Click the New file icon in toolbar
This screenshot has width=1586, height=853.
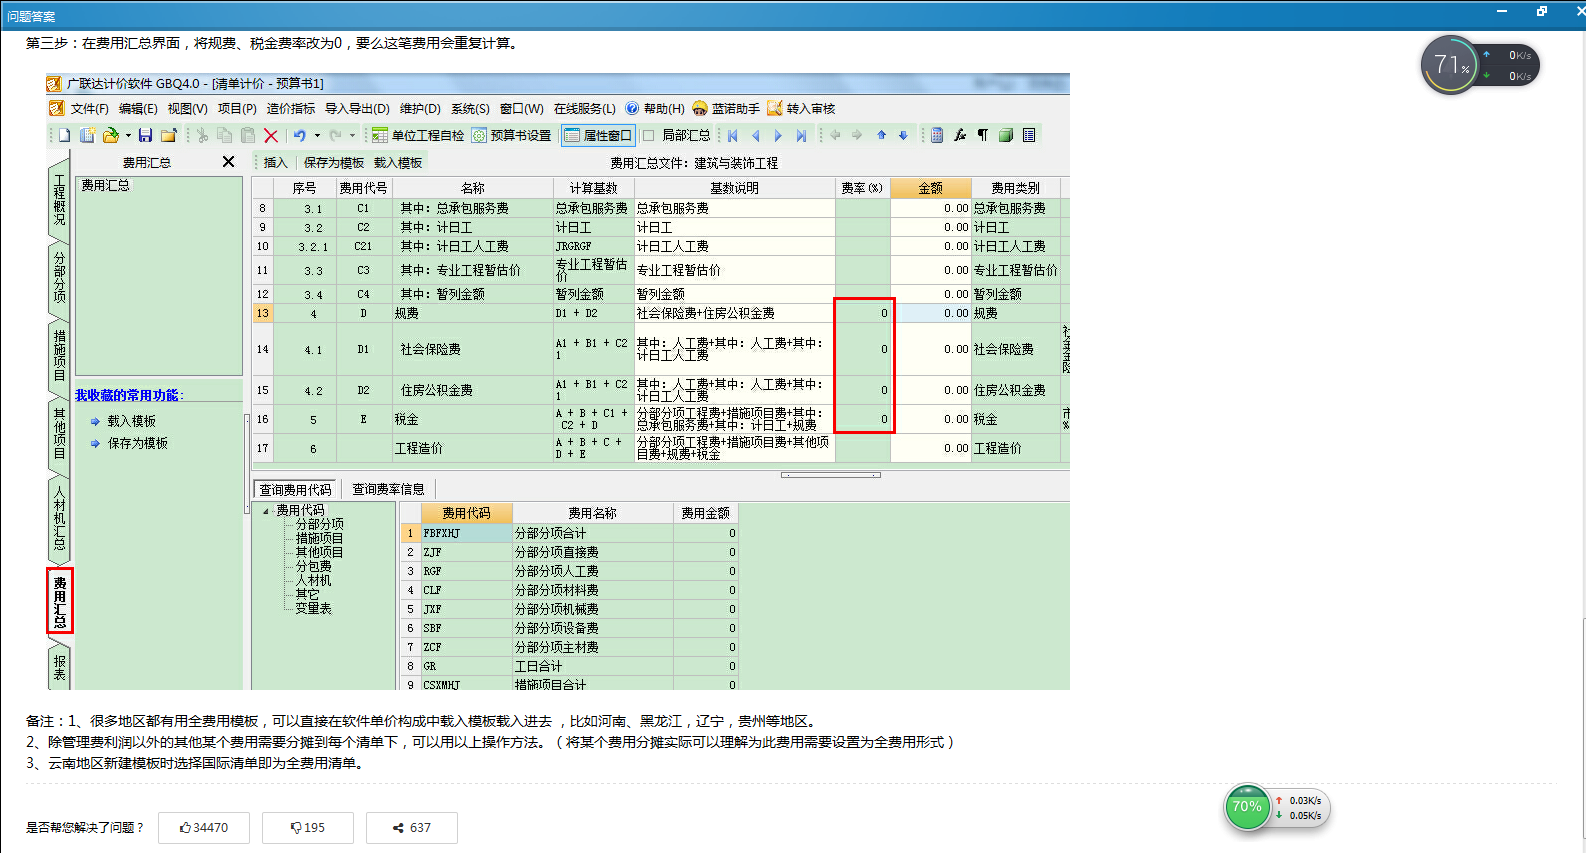[64, 135]
